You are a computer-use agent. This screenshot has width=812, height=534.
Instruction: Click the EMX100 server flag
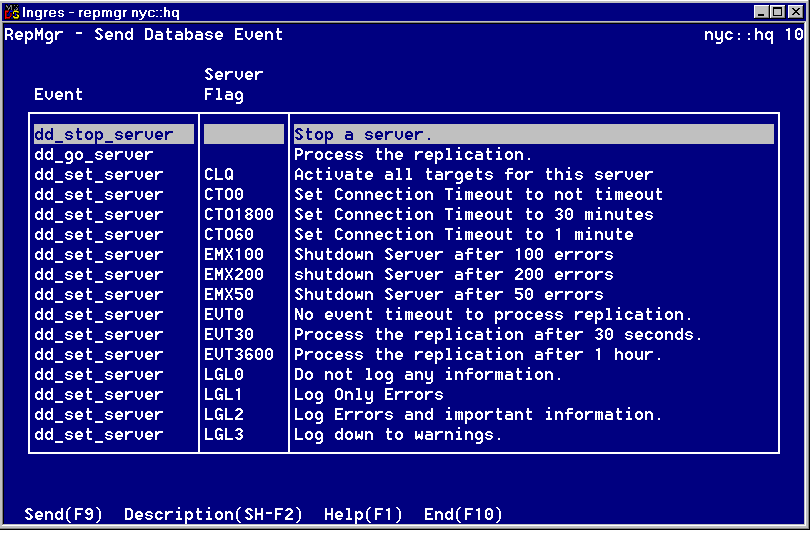point(234,255)
